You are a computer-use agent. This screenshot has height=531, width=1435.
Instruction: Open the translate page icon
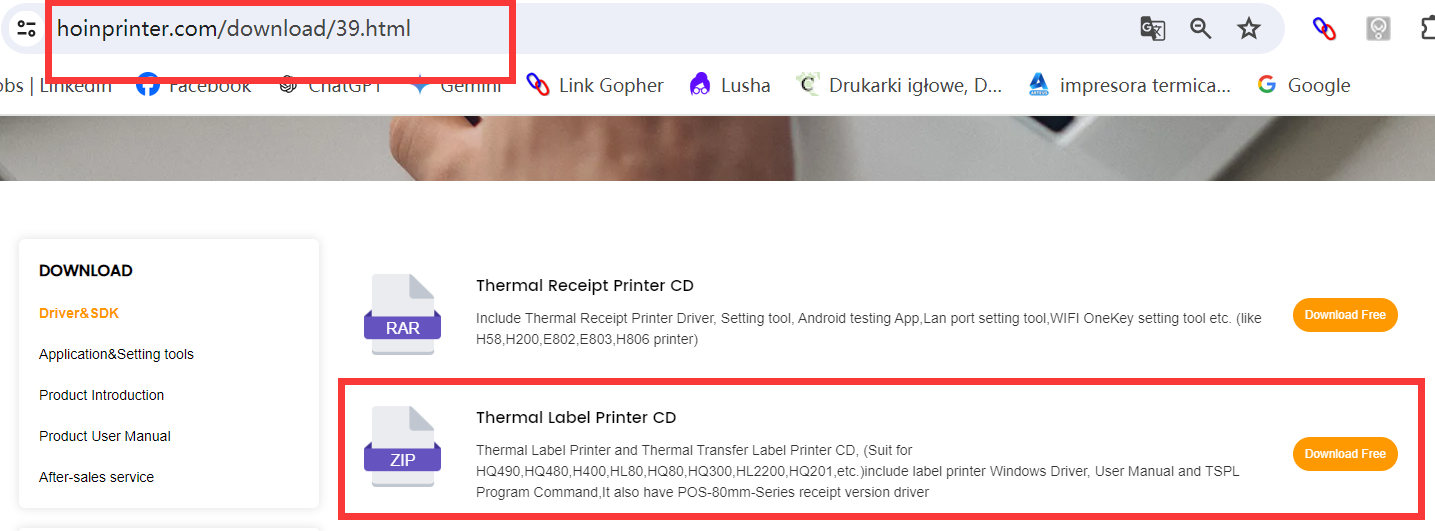(1153, 28)
